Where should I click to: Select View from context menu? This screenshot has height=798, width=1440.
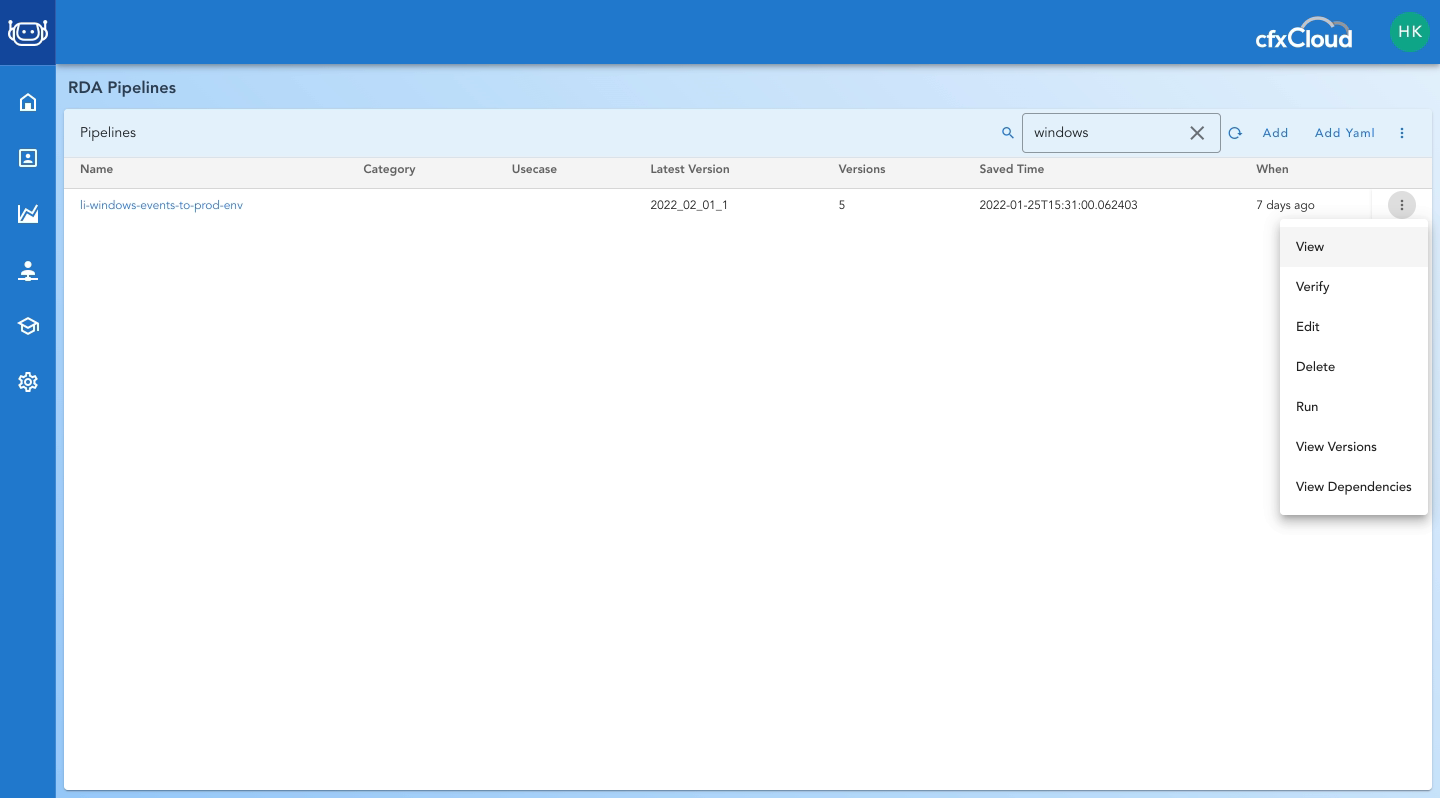[x=1354, y=247]
